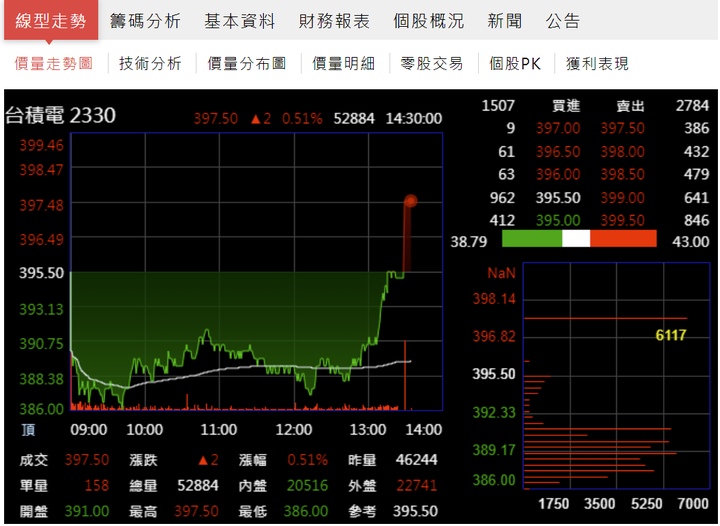Click the 漲幅 value in summary table
This screenshot has width=720, height=526.
click(x=308, y=459)
